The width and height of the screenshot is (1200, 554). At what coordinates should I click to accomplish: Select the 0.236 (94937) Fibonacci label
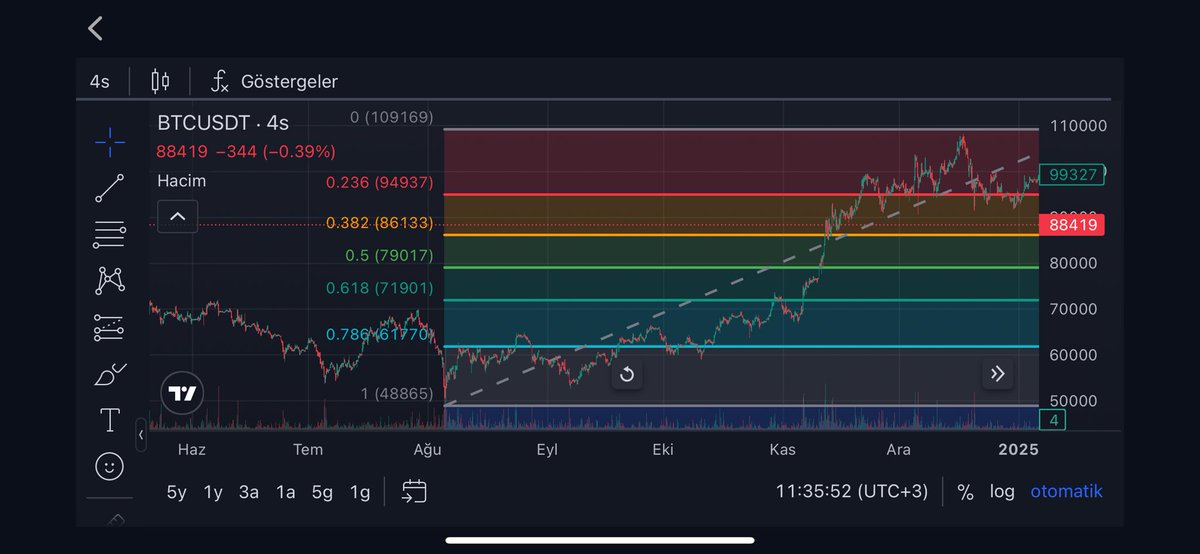coord(380,182)
